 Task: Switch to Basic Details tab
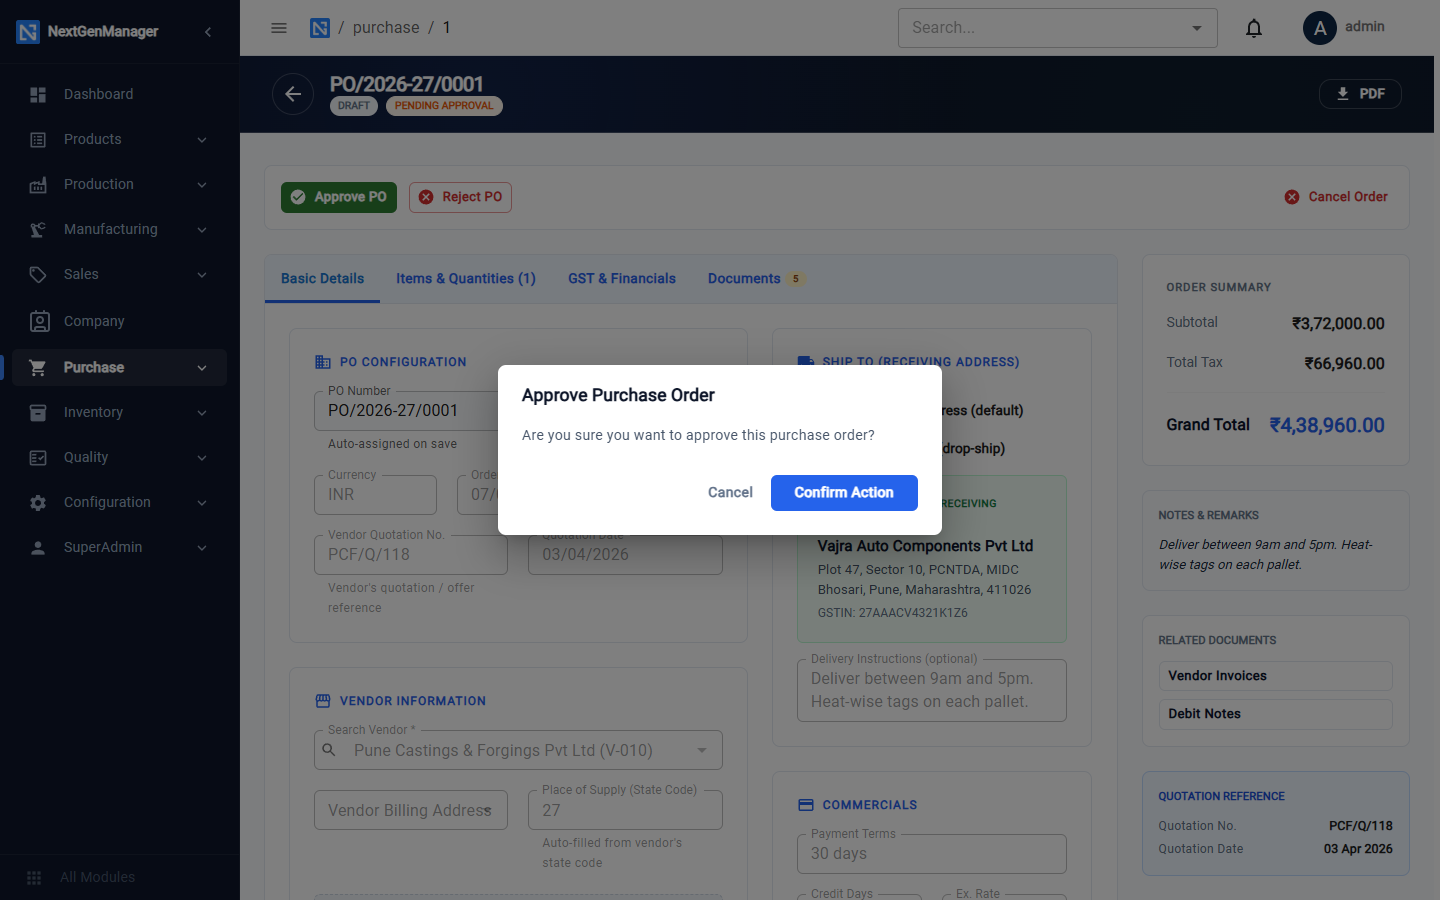322,279
